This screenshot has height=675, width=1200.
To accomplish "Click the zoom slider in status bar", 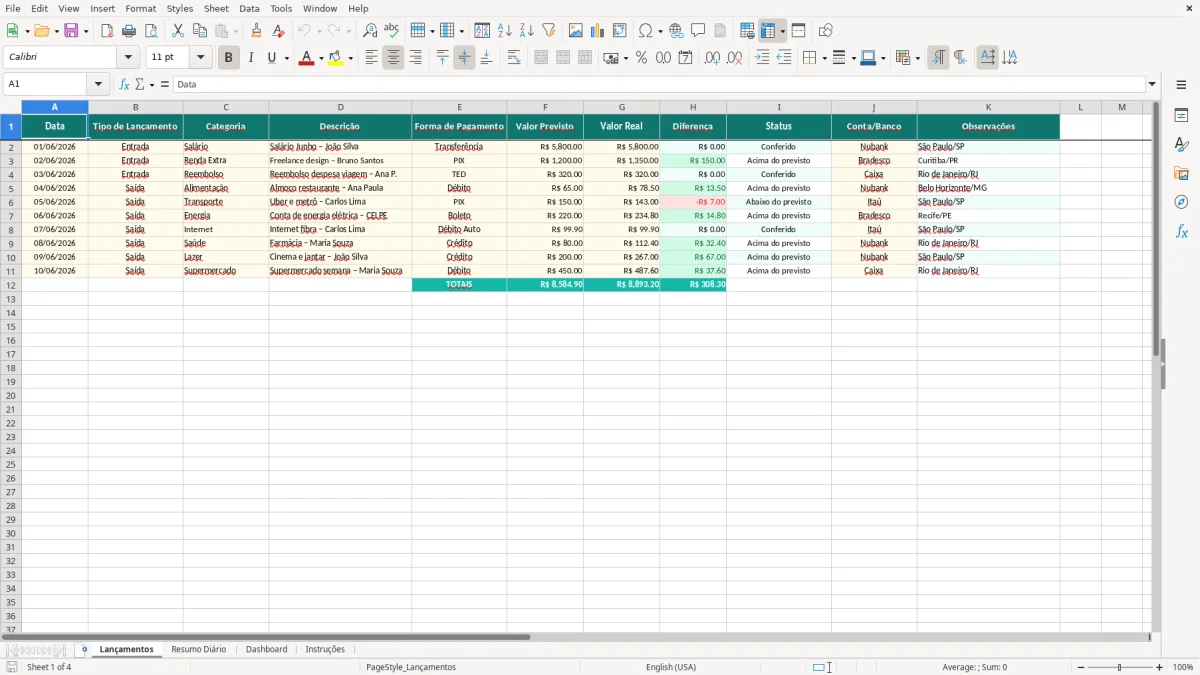I will (x=1120, y=667).
